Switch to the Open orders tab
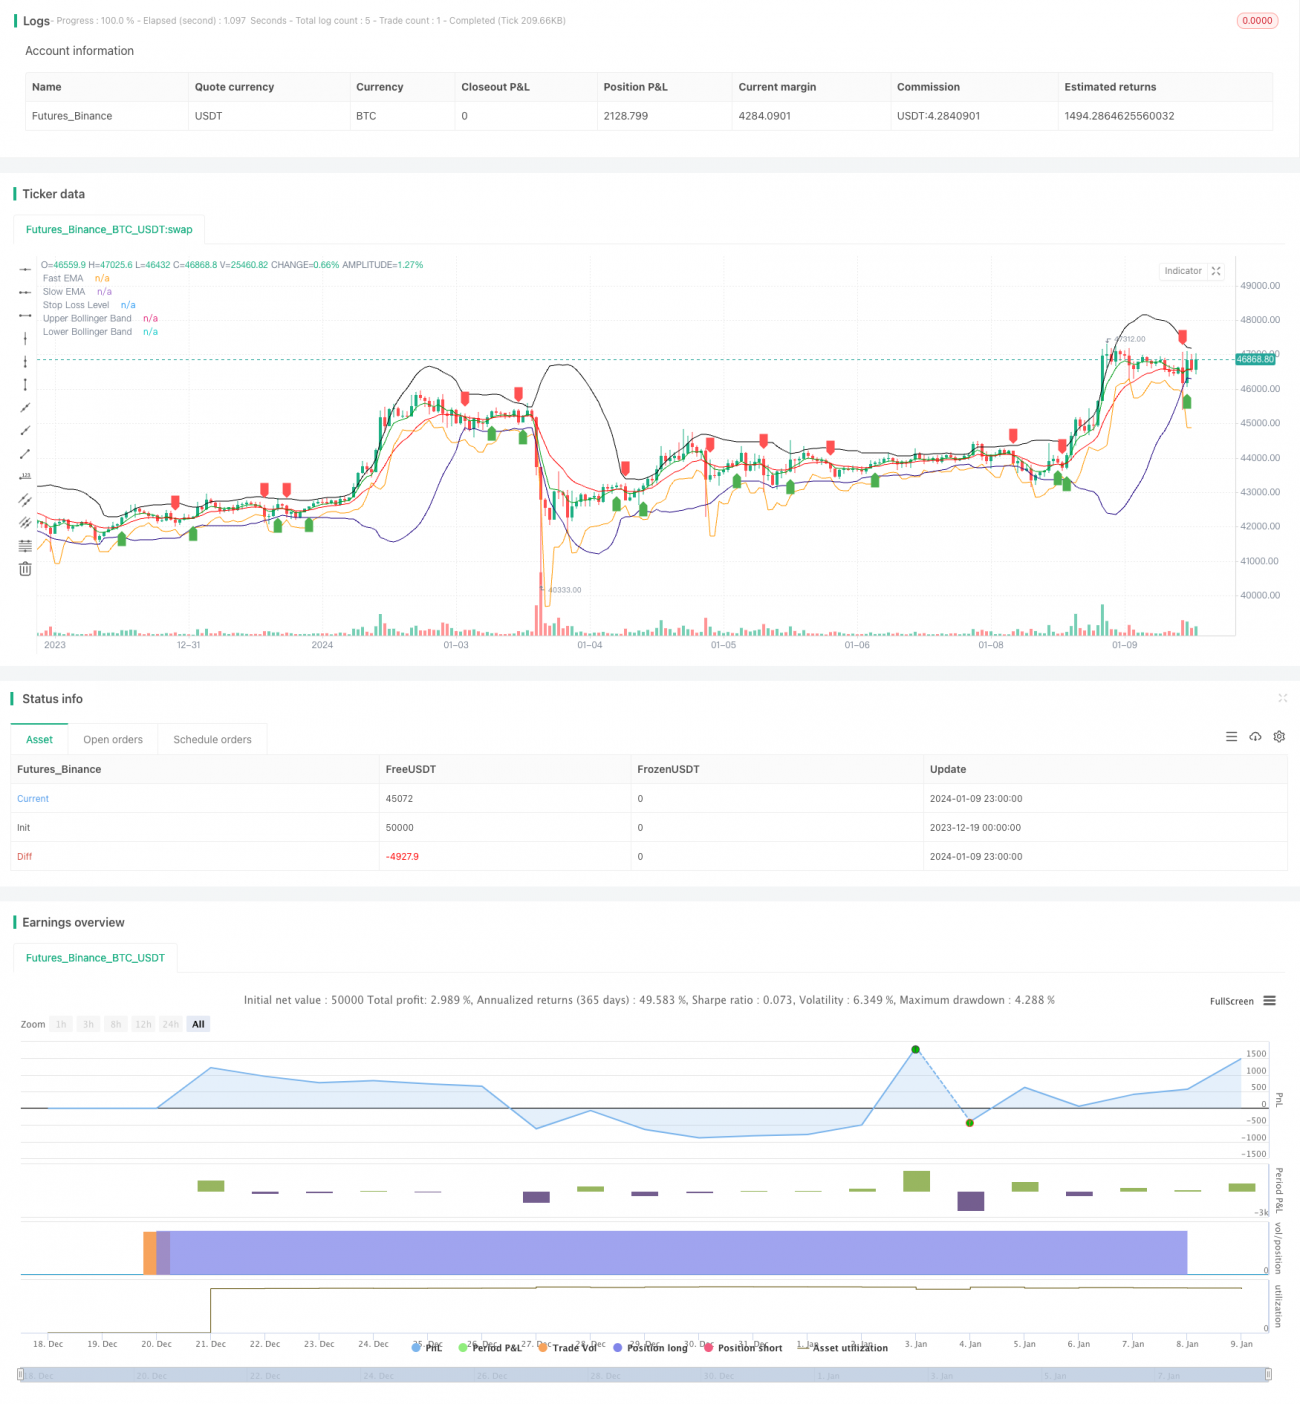Screen dimensions: 1300x1404 point(113,739)
